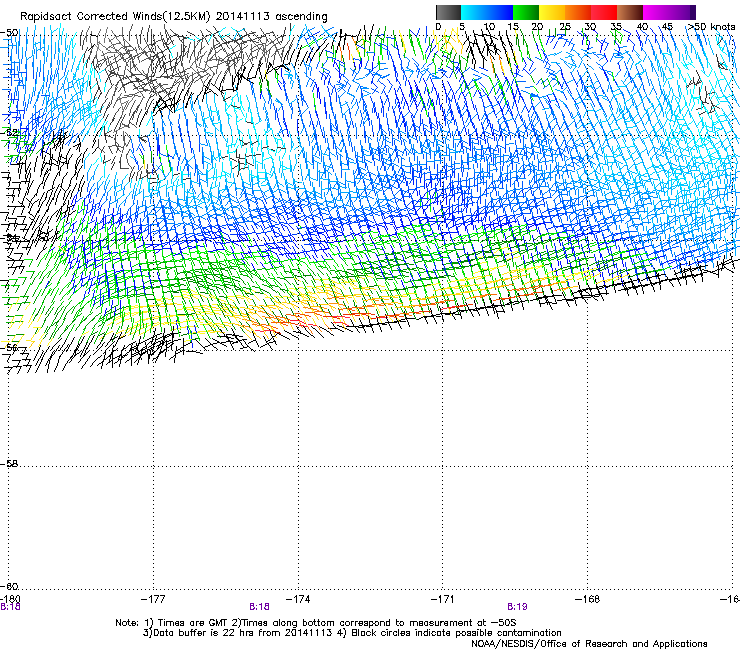The height and width of the screenshot is (650, 740).
Task: Click the longitude axis label '-177'
Action: click(153, 599)
